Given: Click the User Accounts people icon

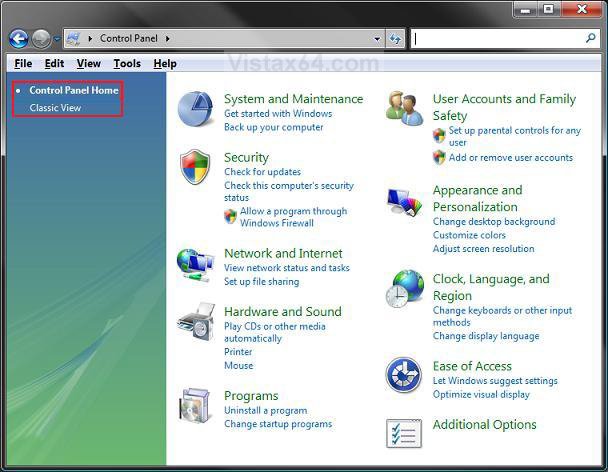Looking at the screenshot, I should pos(404,109).
